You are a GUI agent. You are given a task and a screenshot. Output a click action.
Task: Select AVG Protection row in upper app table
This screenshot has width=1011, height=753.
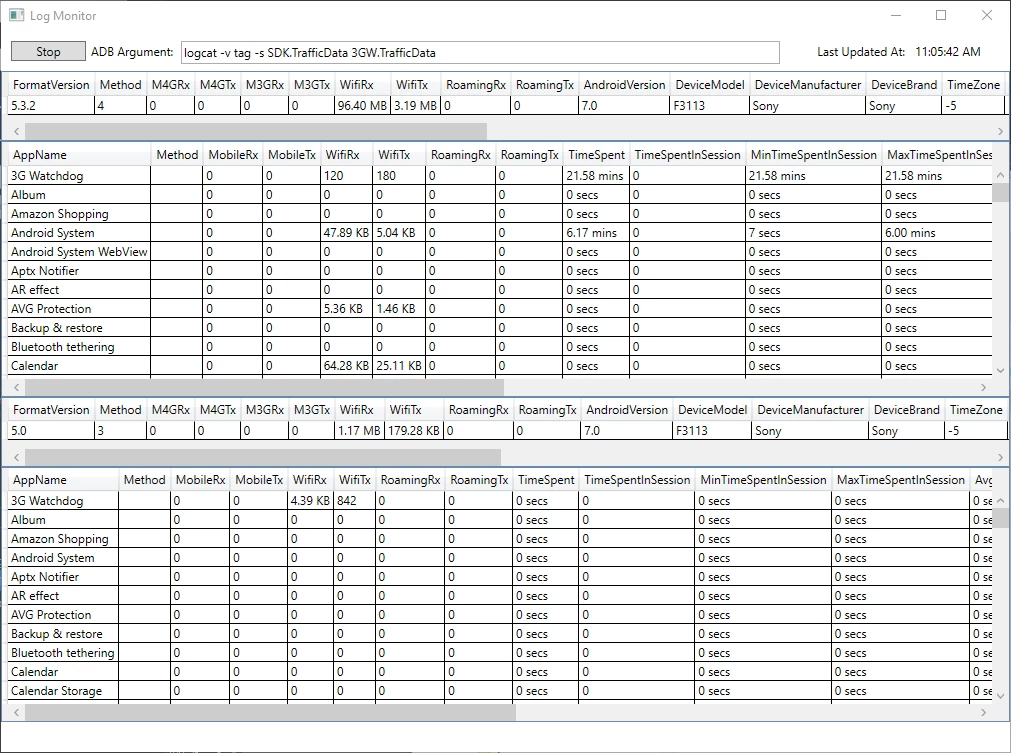pyautogui.click(x=500, y=309)
